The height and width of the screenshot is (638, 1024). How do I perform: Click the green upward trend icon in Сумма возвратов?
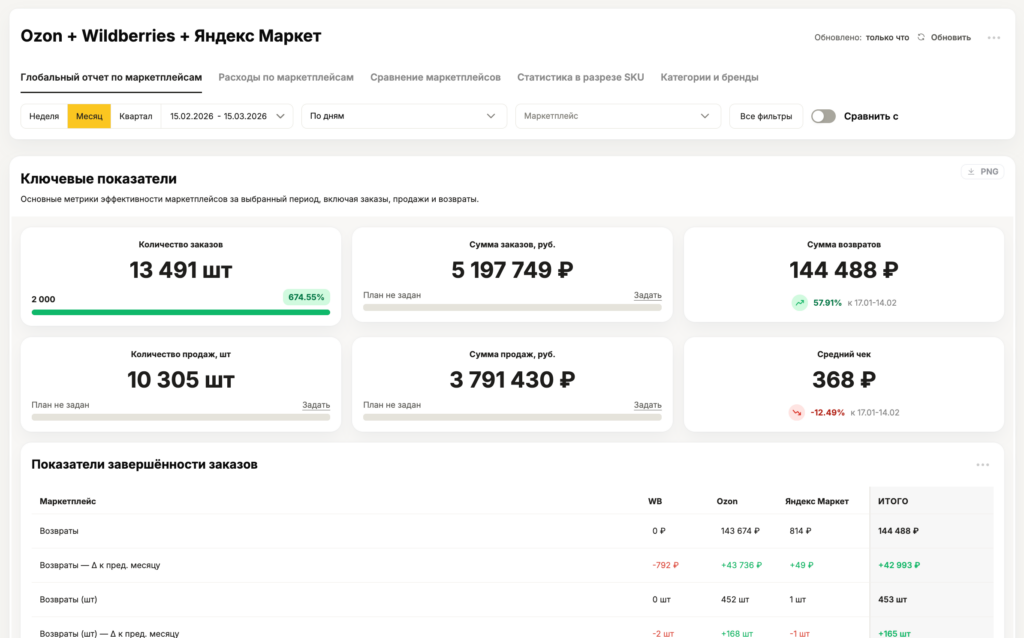coord(799,302)
